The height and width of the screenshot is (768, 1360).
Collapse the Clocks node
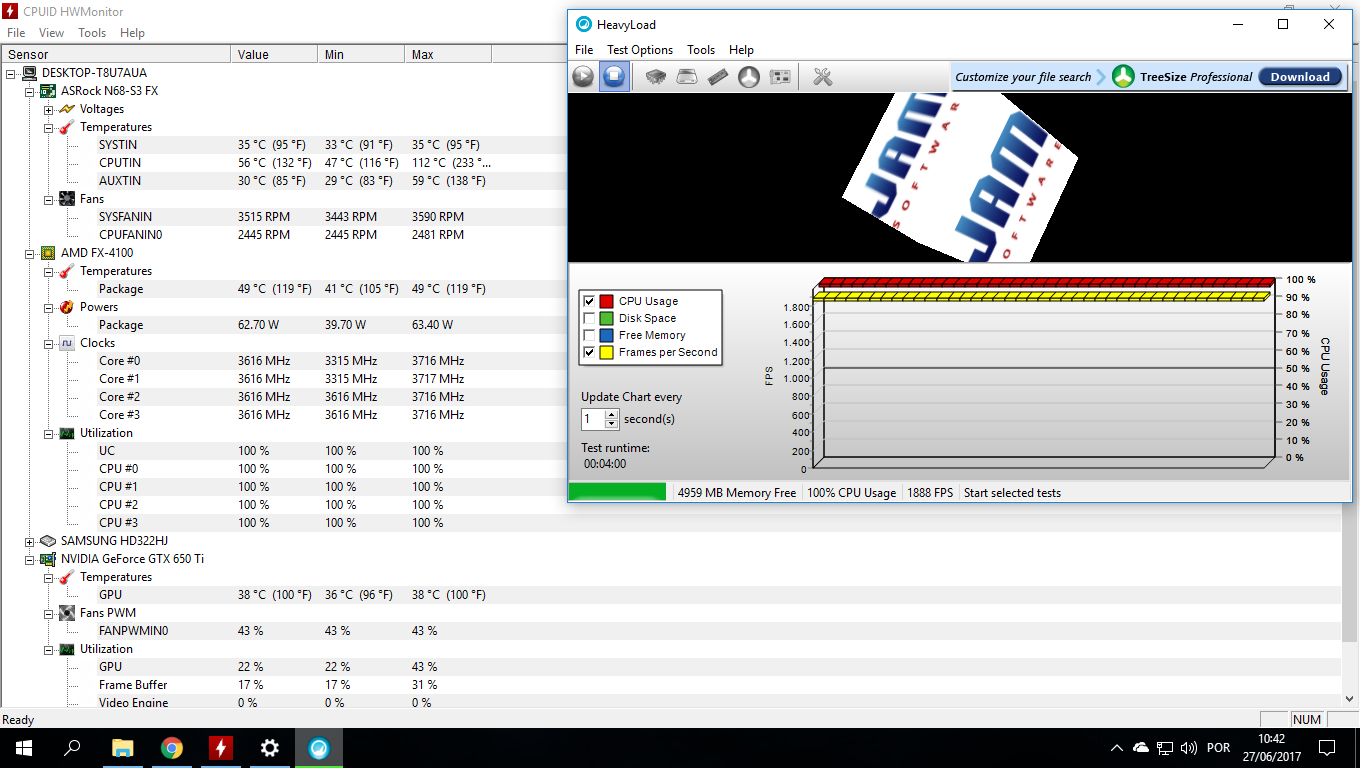tap(48, 343)
